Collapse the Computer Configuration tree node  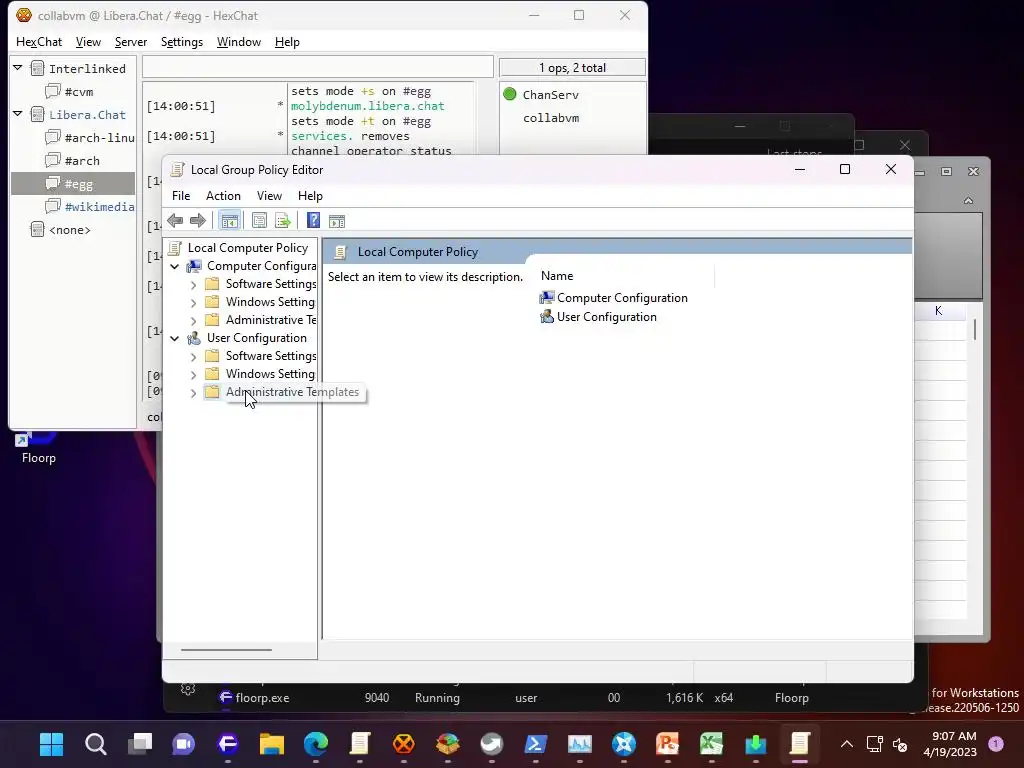pos(174,266)
